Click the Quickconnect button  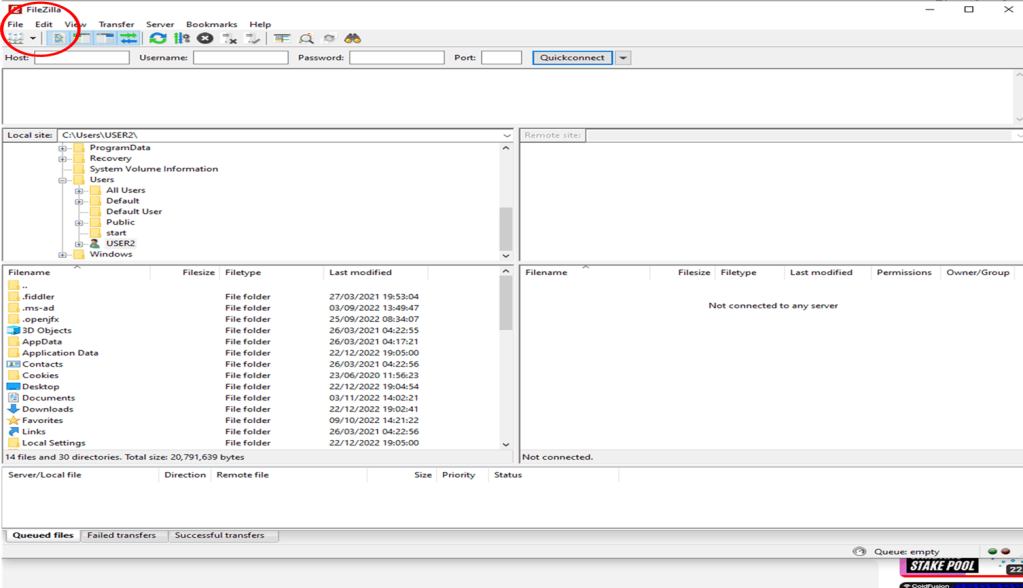572,58
